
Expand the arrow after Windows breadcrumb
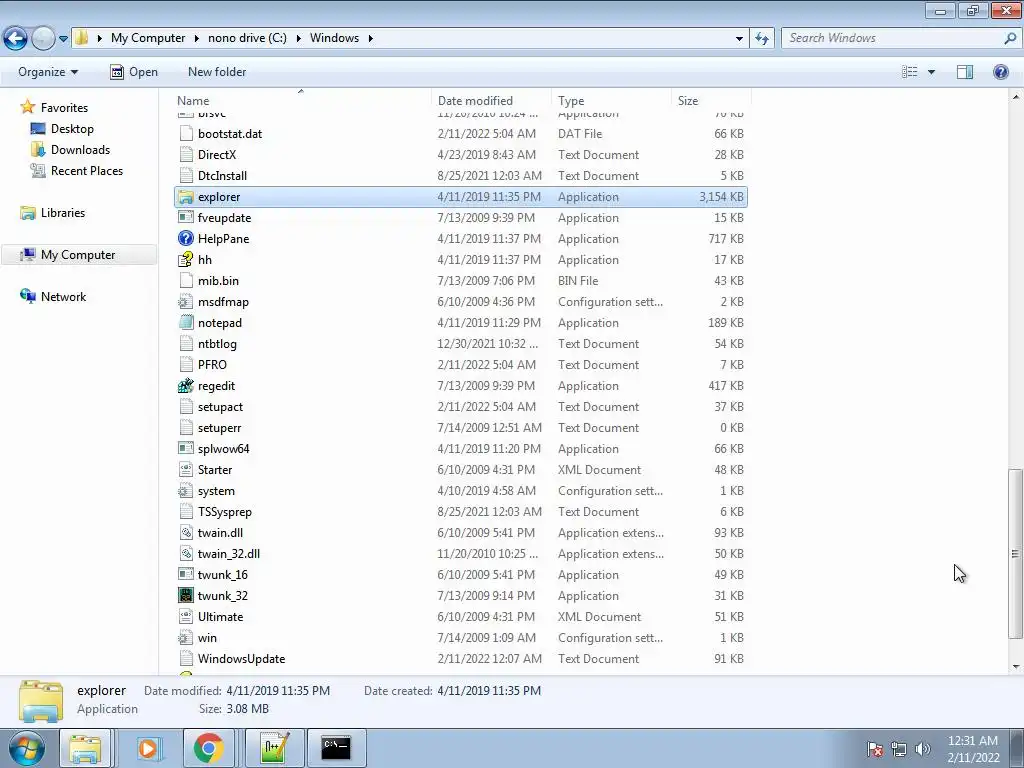coord(370,38)
